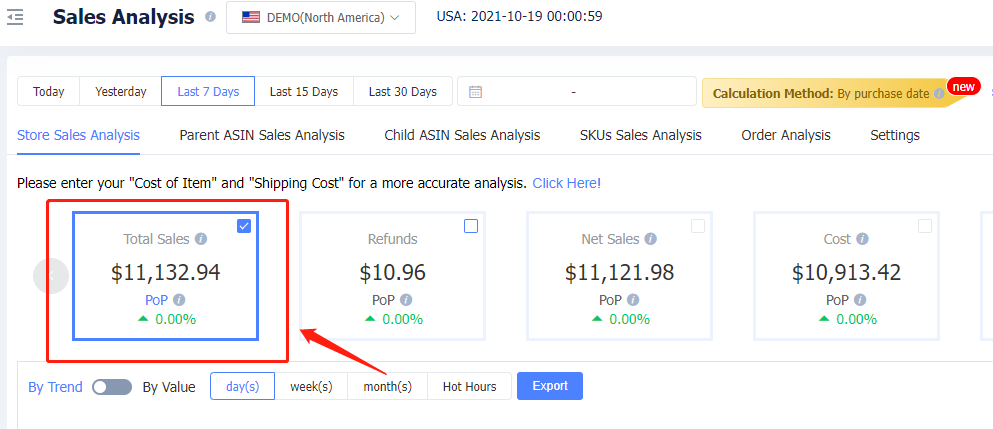Click the USA date-time text

click(x=519, y=16)
